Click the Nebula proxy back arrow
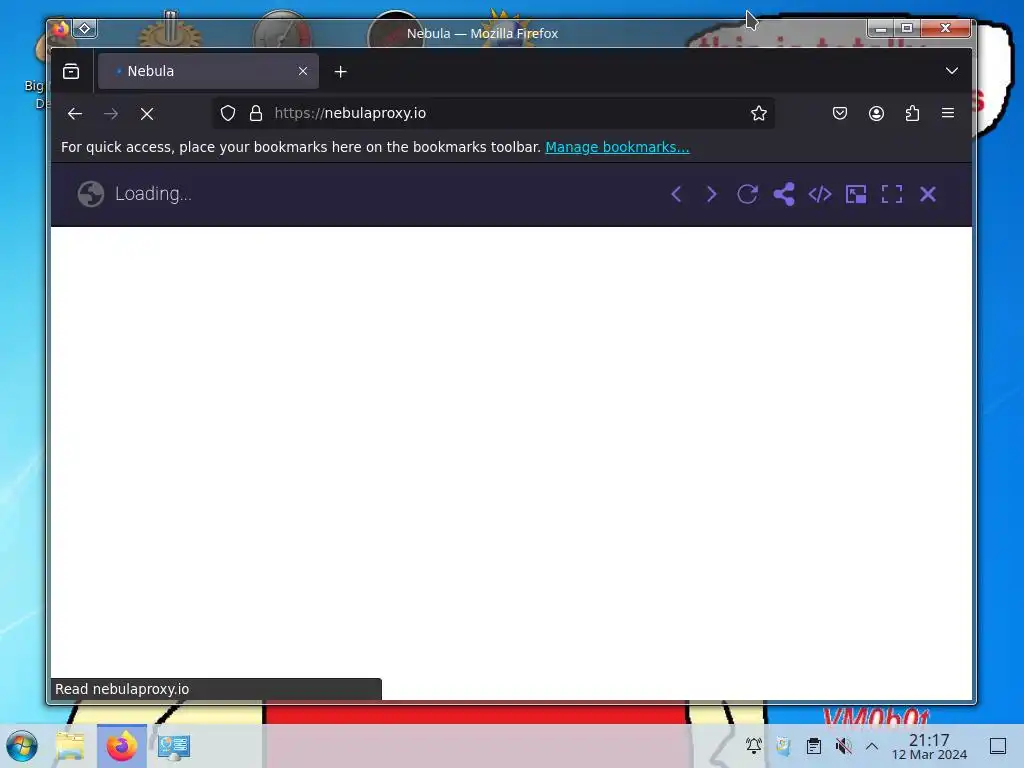 tap(676, 194)
